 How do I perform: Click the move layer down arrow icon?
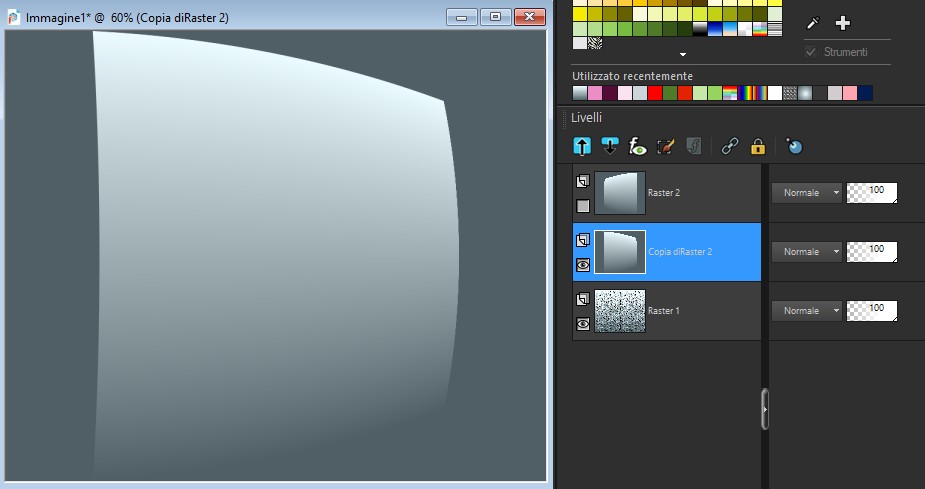click(609, 146)
